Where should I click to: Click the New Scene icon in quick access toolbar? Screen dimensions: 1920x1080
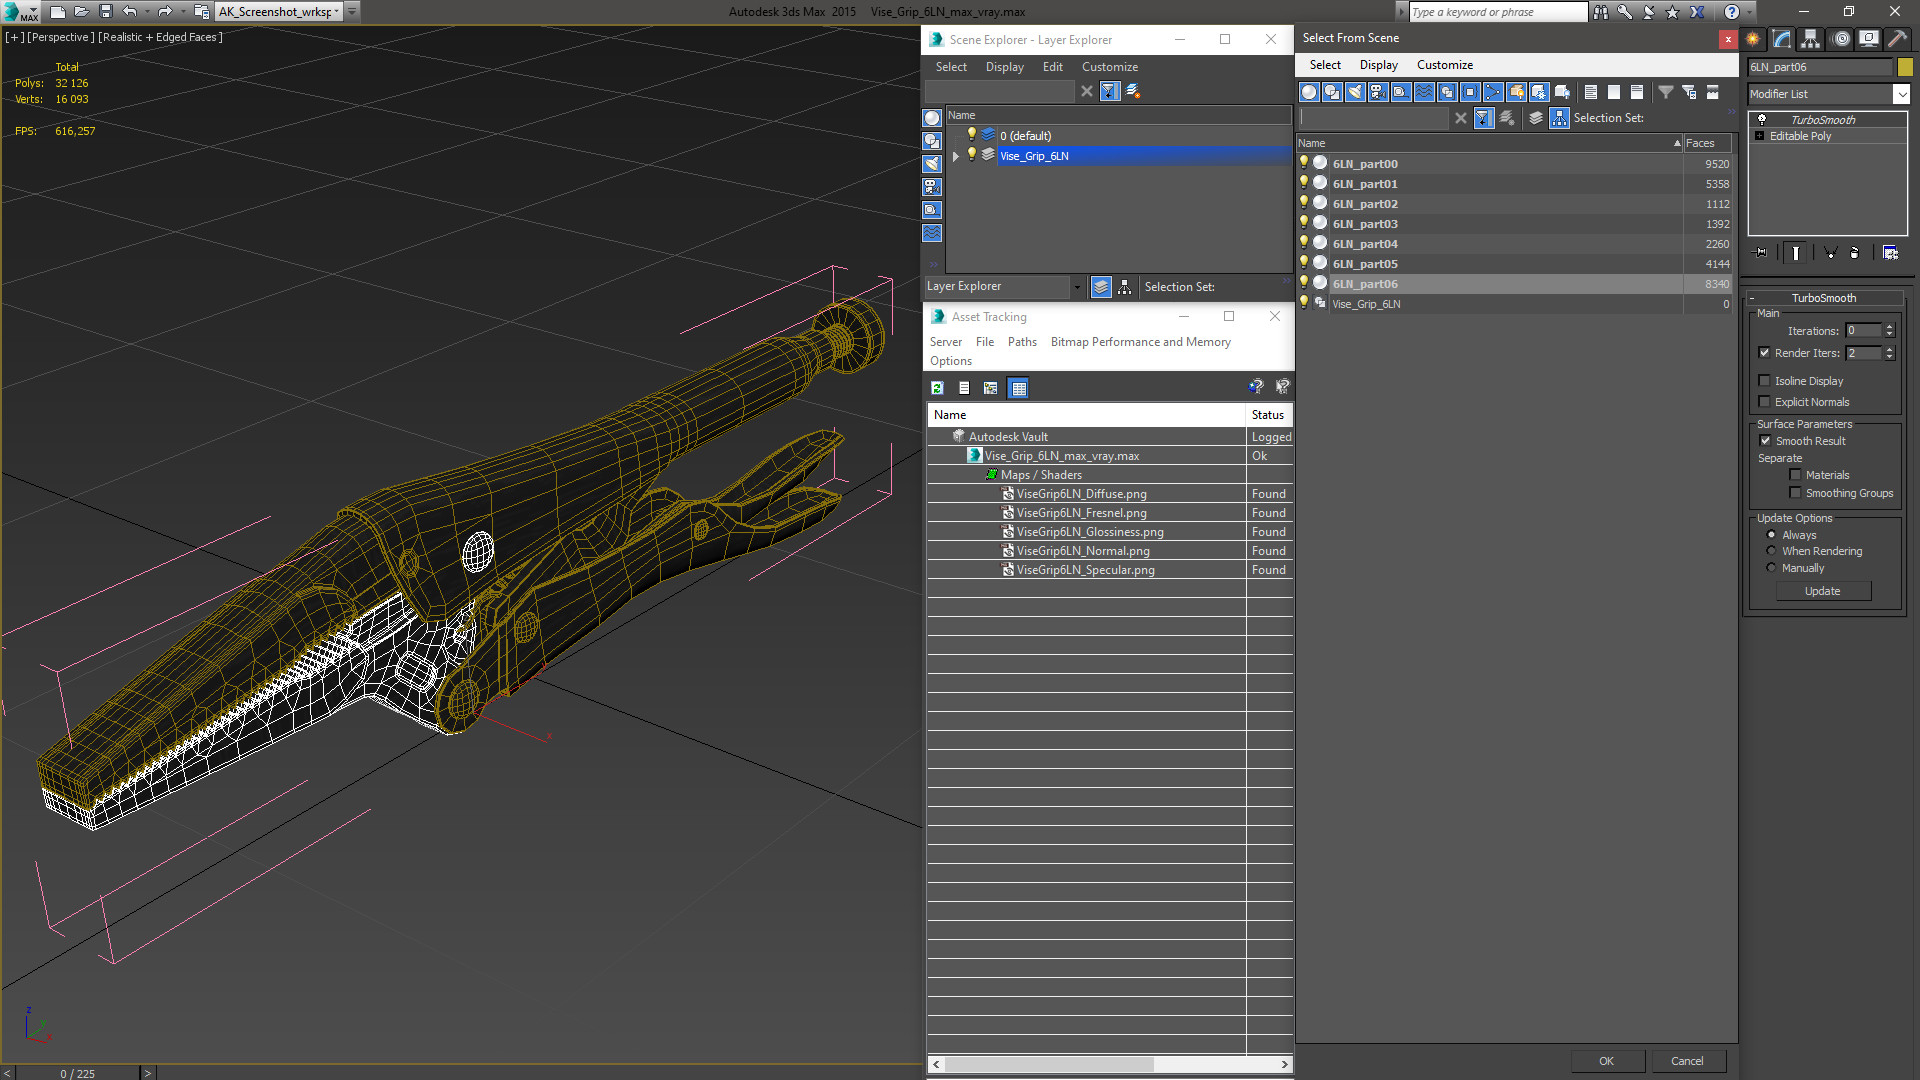pos(57,12)
